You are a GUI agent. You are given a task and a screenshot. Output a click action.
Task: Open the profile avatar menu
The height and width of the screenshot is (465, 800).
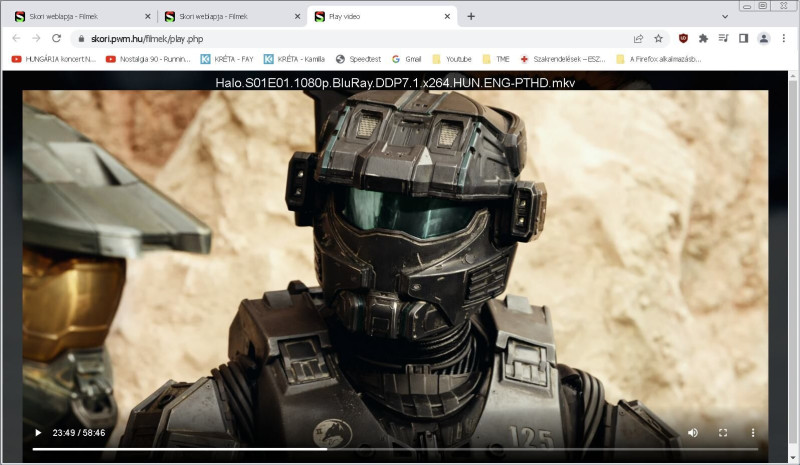point(764,39)
